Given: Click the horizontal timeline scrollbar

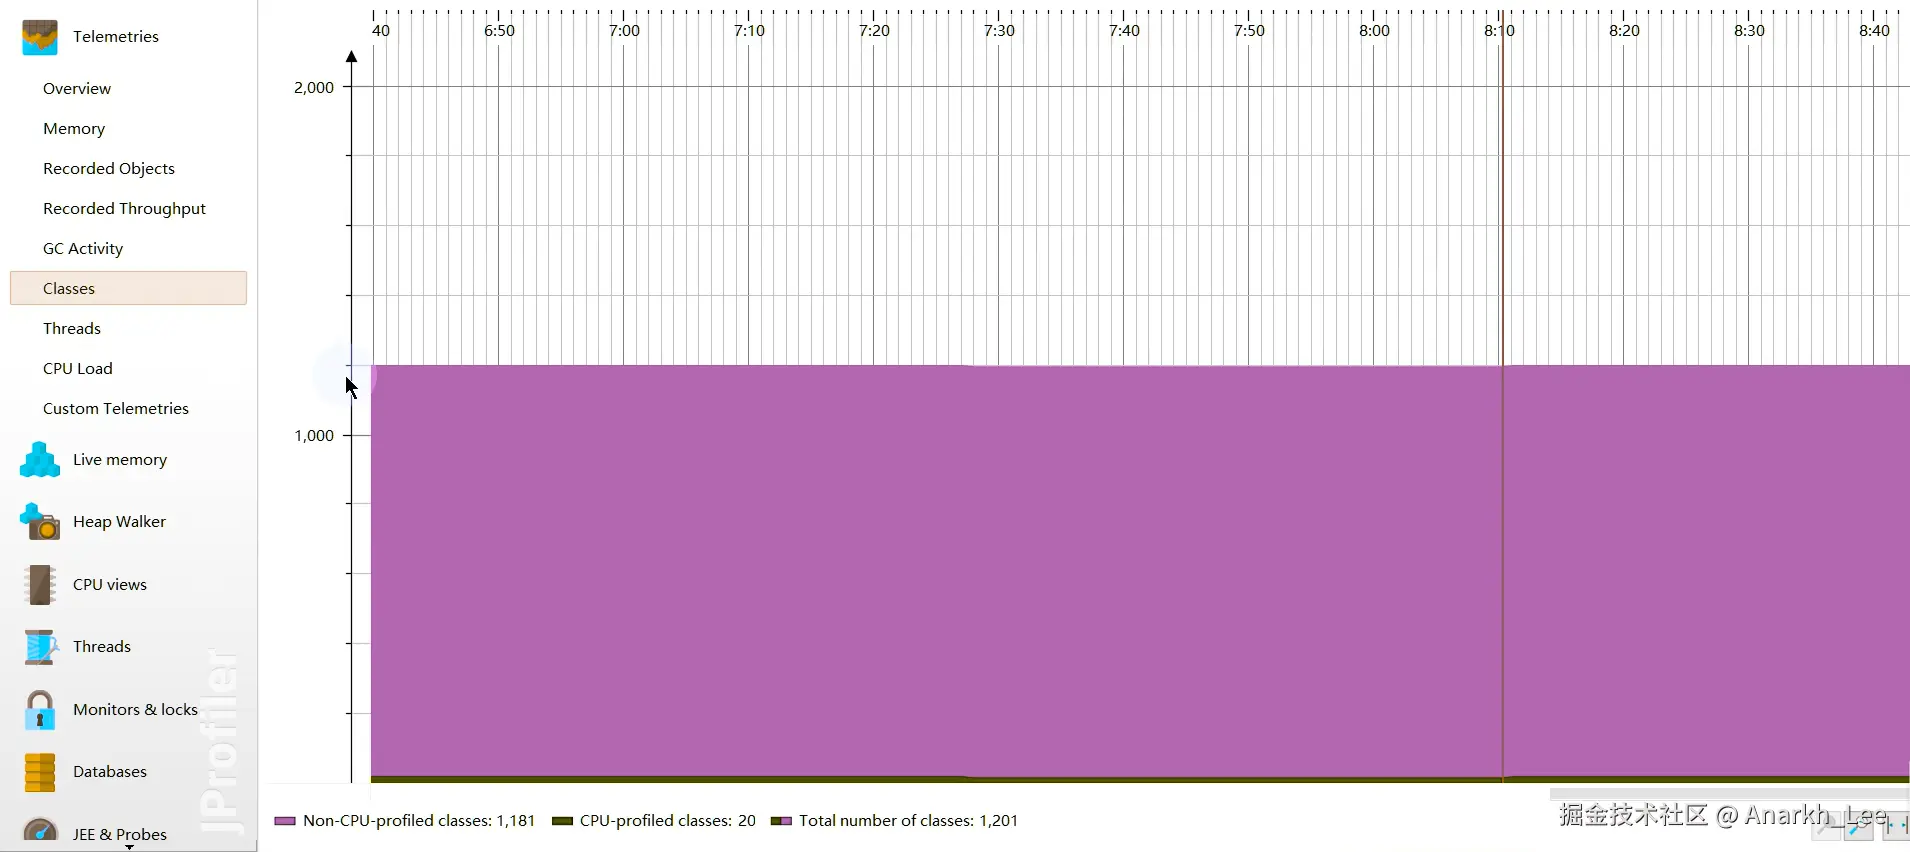Looking at the screenshot, I should pos(1729,794).
